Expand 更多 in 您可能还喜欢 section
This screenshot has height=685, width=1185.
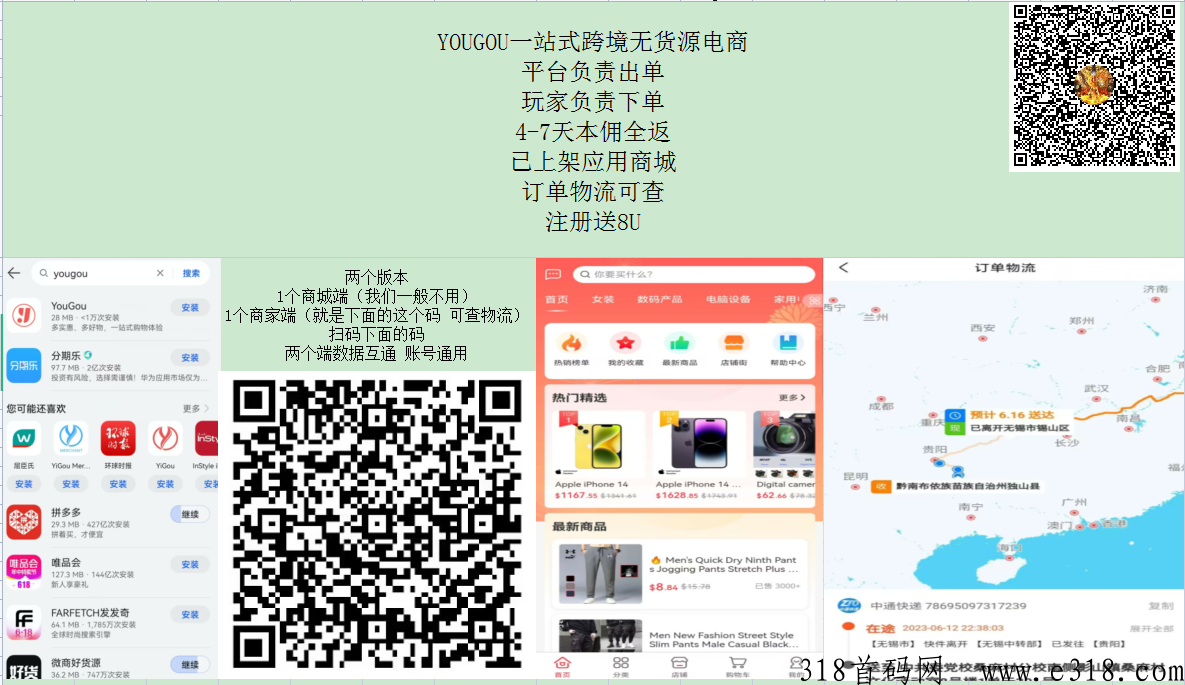click(196, 408)
